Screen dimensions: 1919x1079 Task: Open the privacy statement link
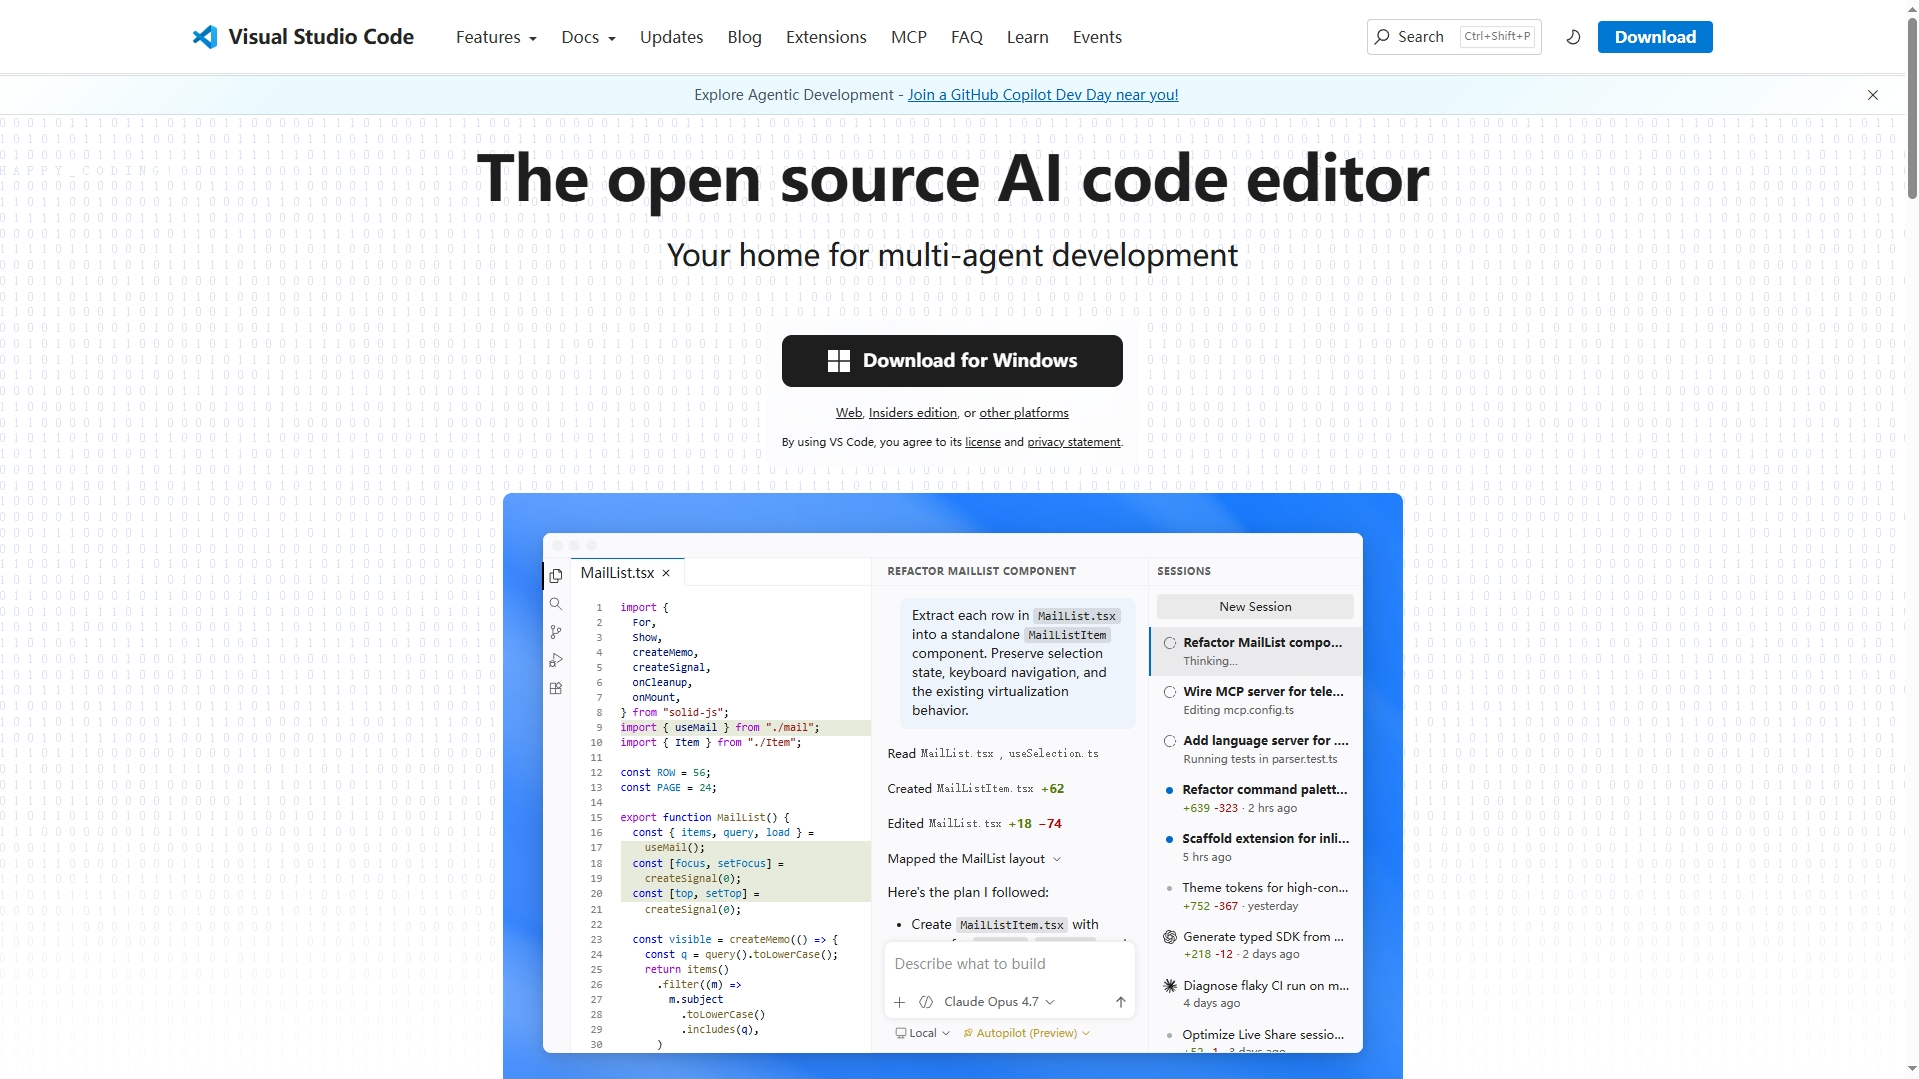(x=1074, y=442)
